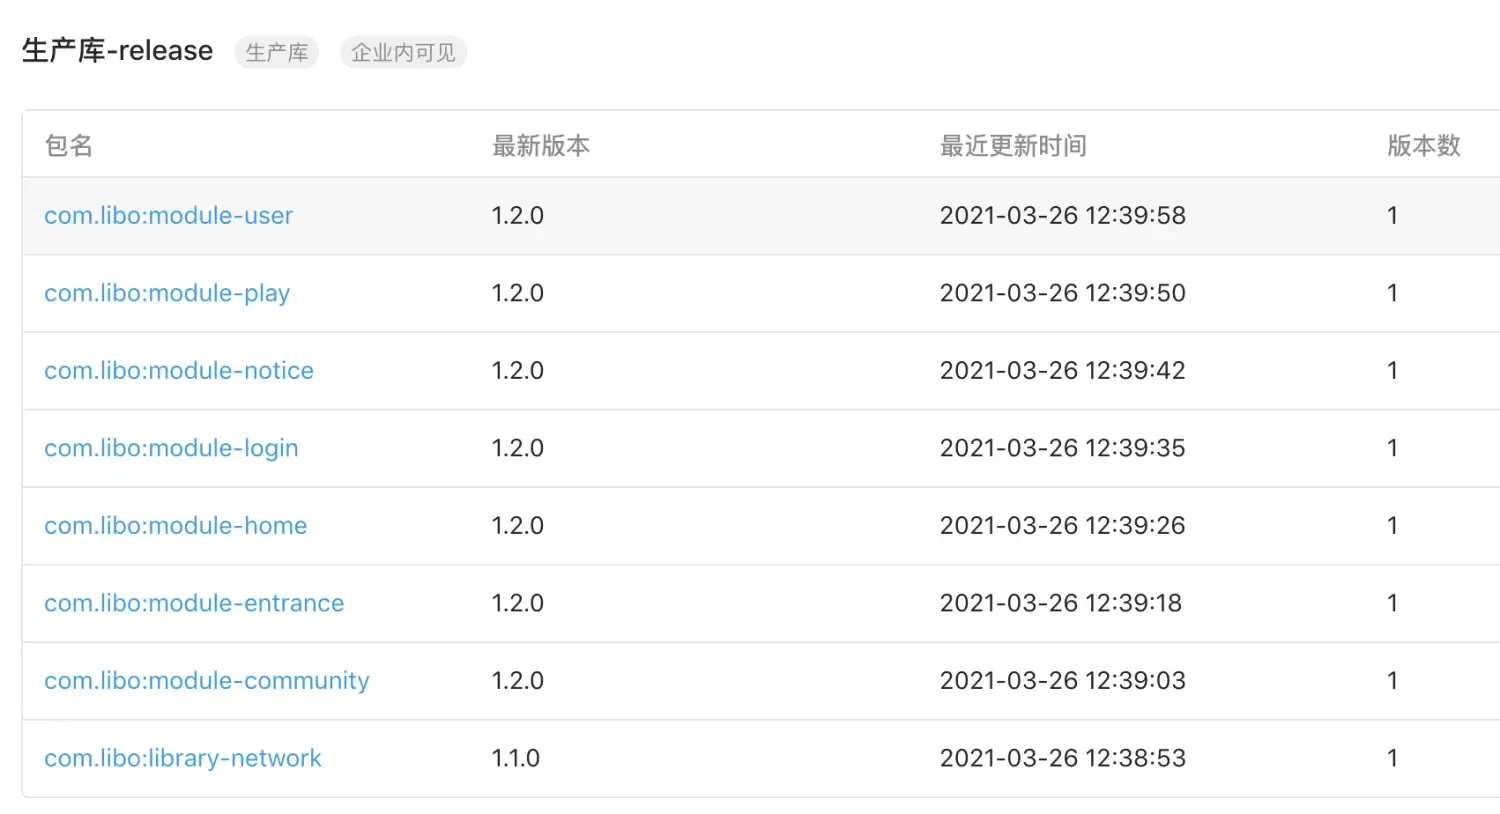Open the com.libo:library-network package
Image resolution: width=1500 pixels, height=814 pixels.
point(182,758)
